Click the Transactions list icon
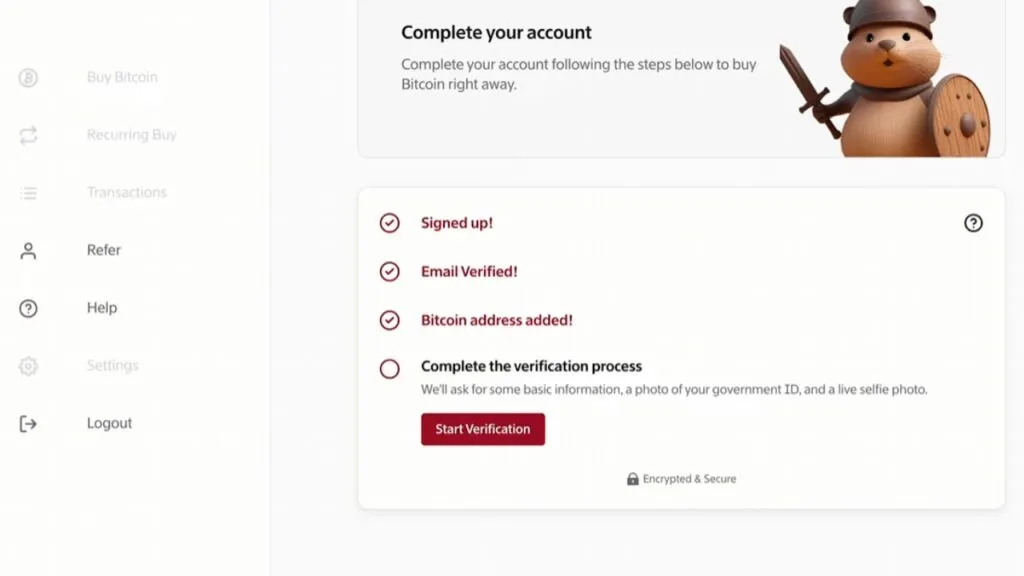This screenshot has width=1024, height=576. (x=28, y=193)
